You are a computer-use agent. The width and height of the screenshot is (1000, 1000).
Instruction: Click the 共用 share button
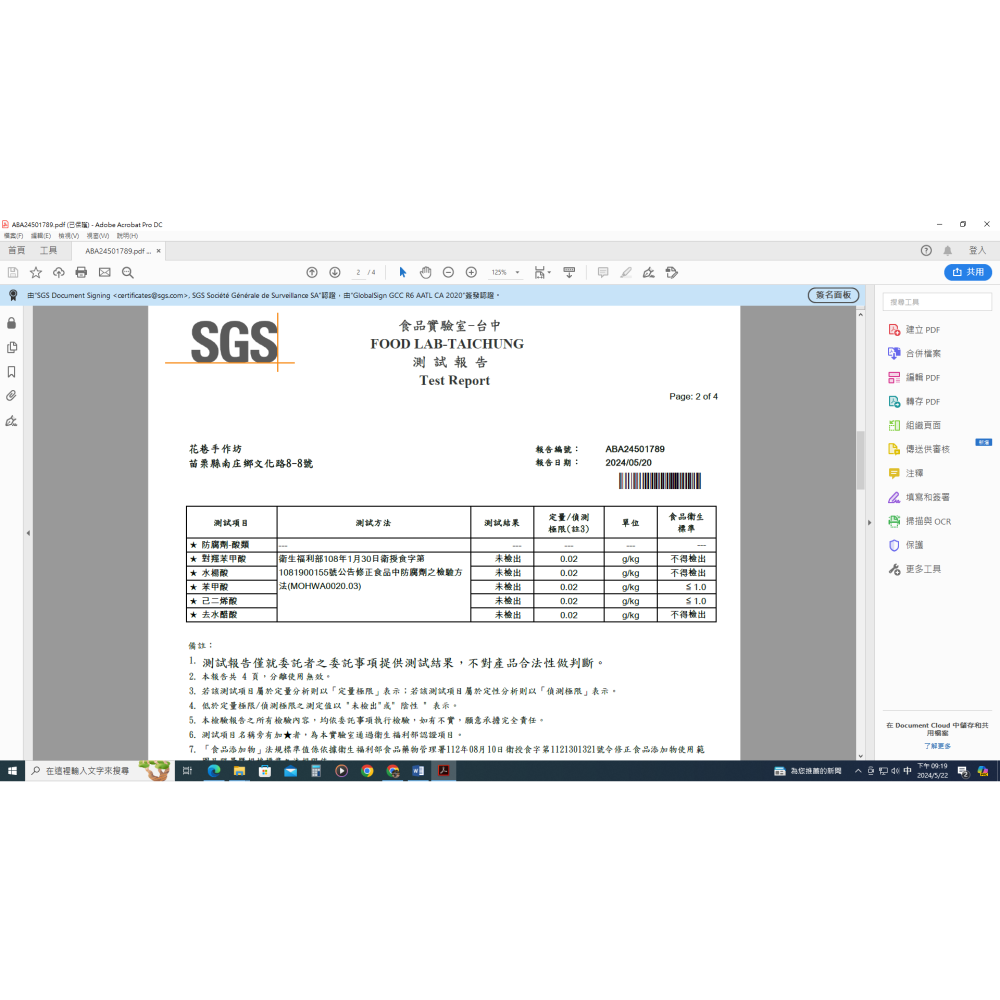968,272
